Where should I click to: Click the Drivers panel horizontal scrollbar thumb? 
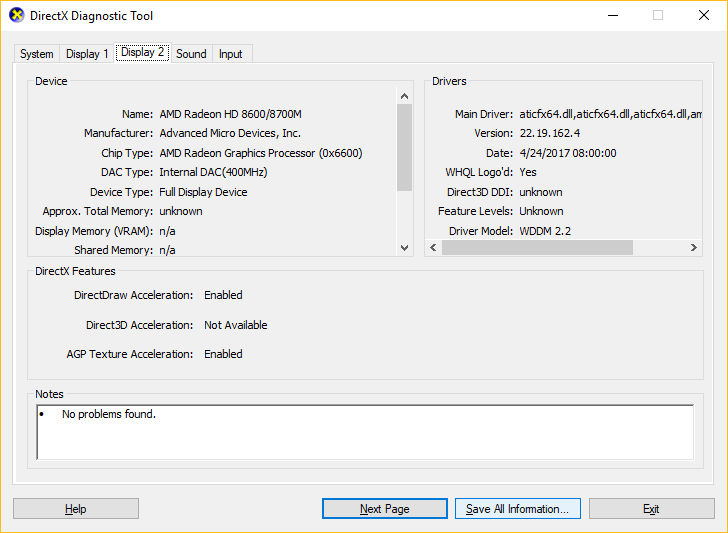537,247
